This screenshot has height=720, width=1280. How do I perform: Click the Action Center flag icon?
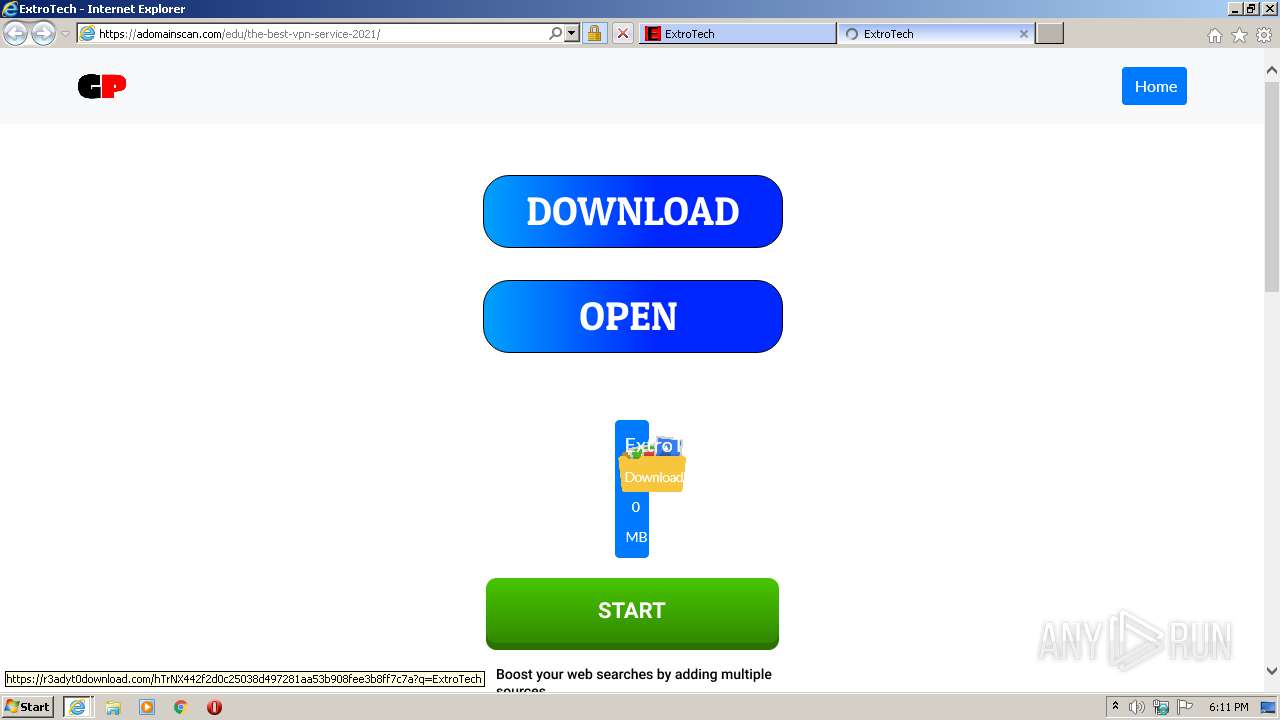point(1184,707)
